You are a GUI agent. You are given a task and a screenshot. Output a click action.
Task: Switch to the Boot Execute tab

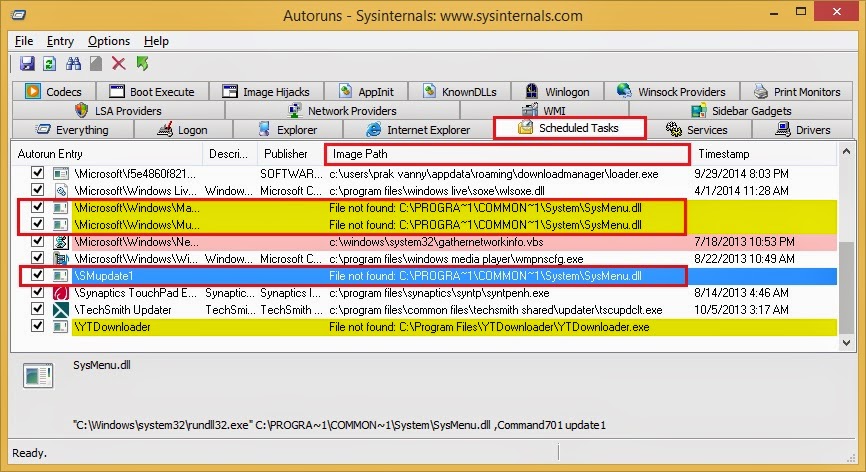point(152,92)
